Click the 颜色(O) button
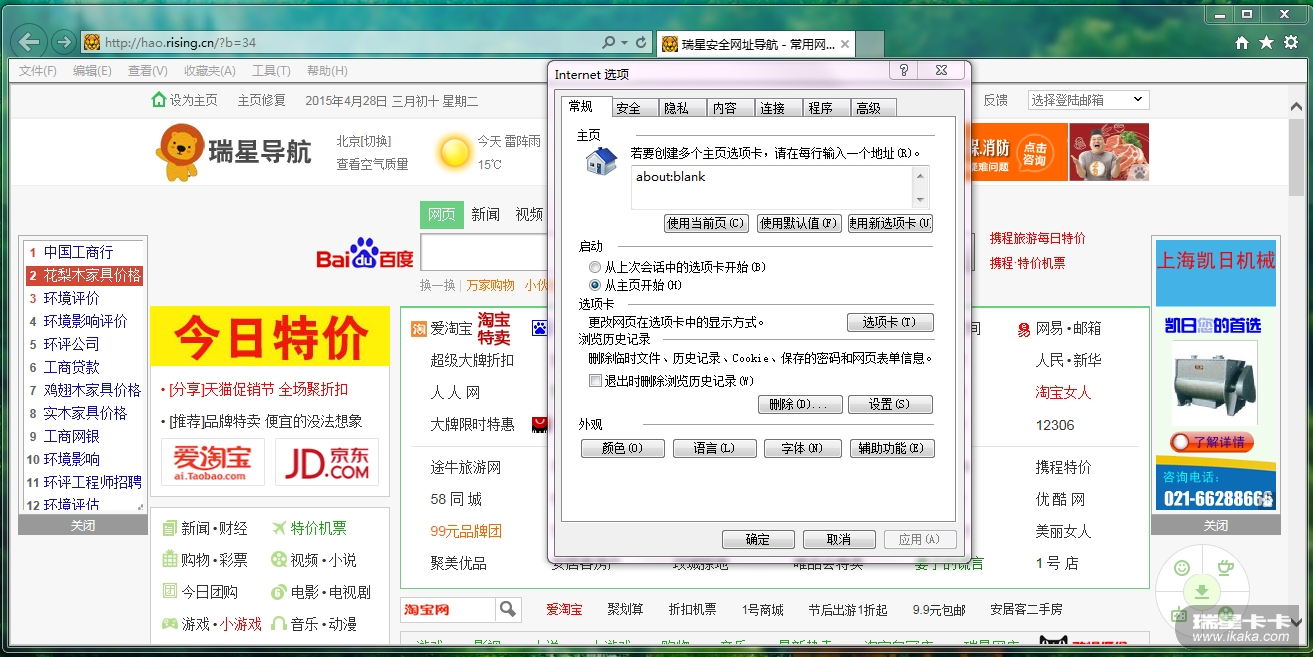The height and width of the screenshot is (657, 1313). point(622,449)
